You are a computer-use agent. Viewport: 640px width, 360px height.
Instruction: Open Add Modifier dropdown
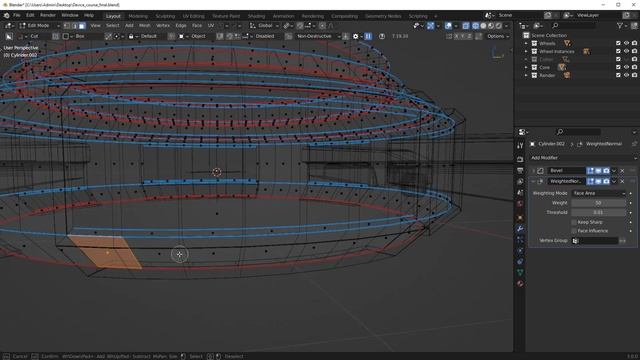(583, 158)
